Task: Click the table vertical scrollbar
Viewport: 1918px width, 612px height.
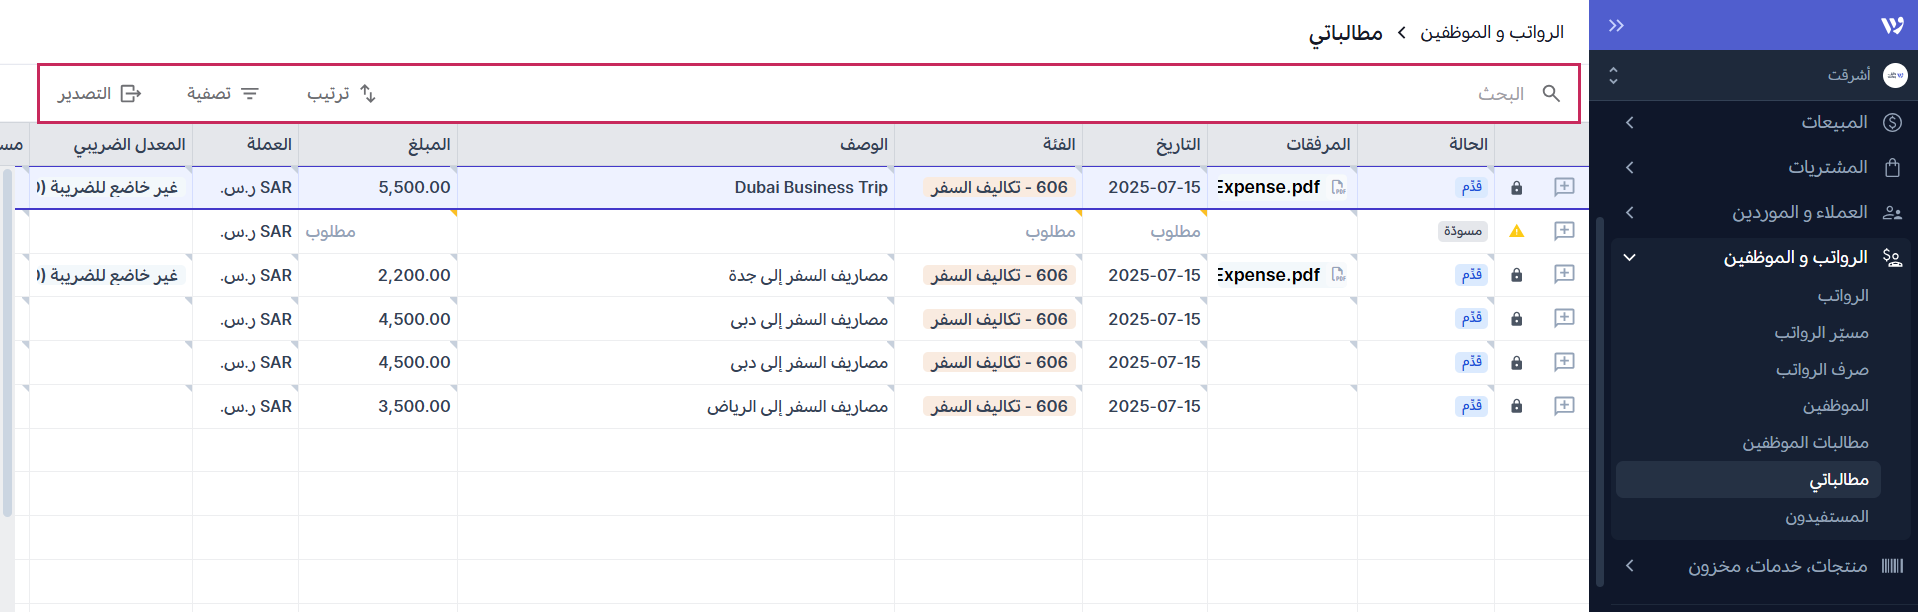Action: click(8, 340)
